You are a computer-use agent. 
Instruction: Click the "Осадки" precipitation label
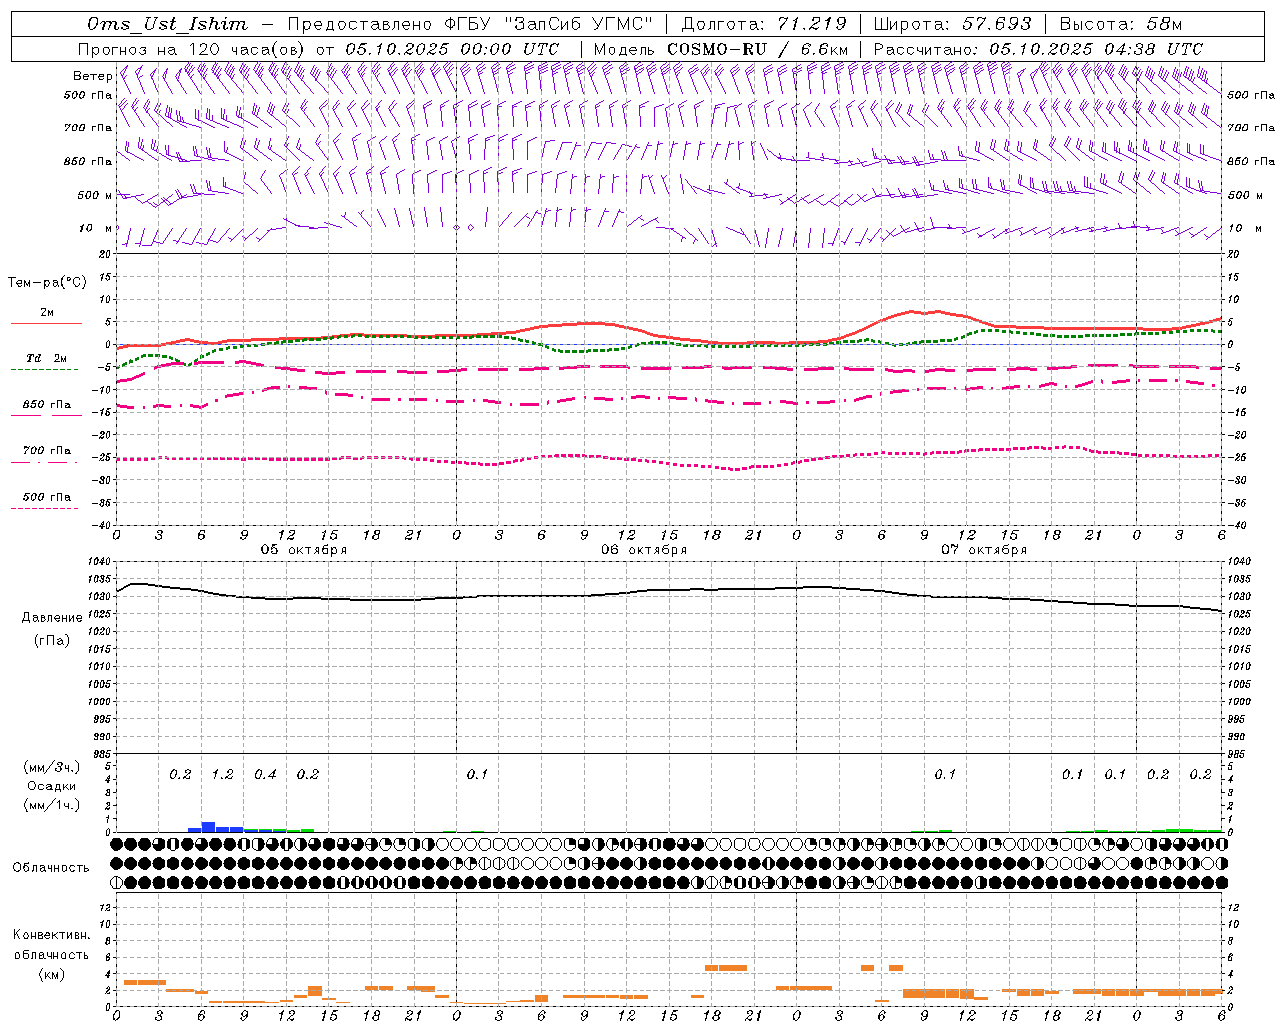coord(52,787)
